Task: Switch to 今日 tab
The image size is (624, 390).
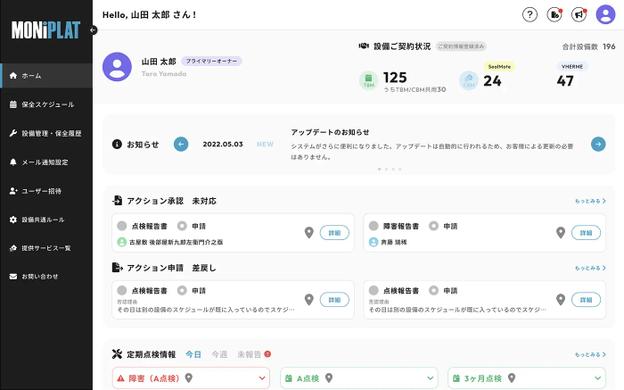Action: coord(193,354)
